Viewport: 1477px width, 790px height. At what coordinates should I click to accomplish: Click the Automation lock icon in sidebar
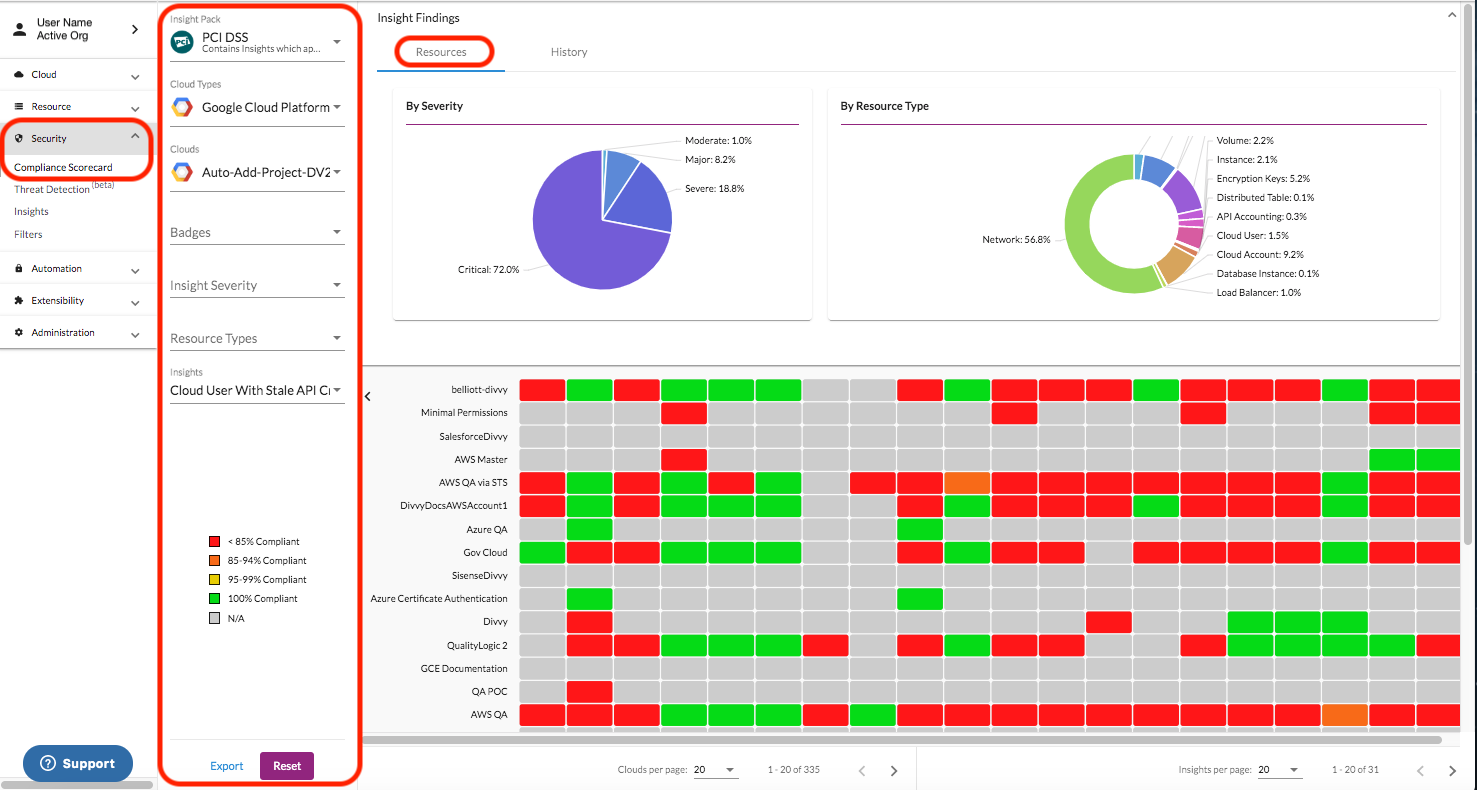pyautogui.click(x=20, y=269)
